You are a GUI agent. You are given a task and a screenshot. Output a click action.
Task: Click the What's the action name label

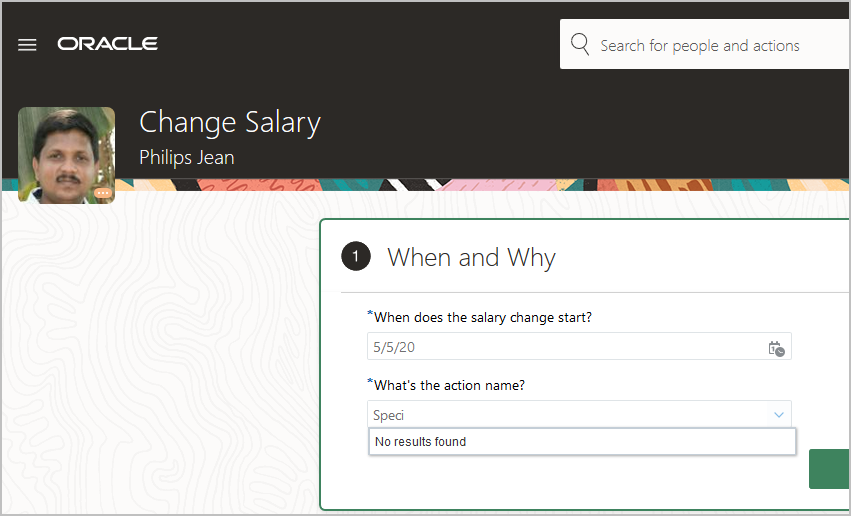(x=449, y=385)
